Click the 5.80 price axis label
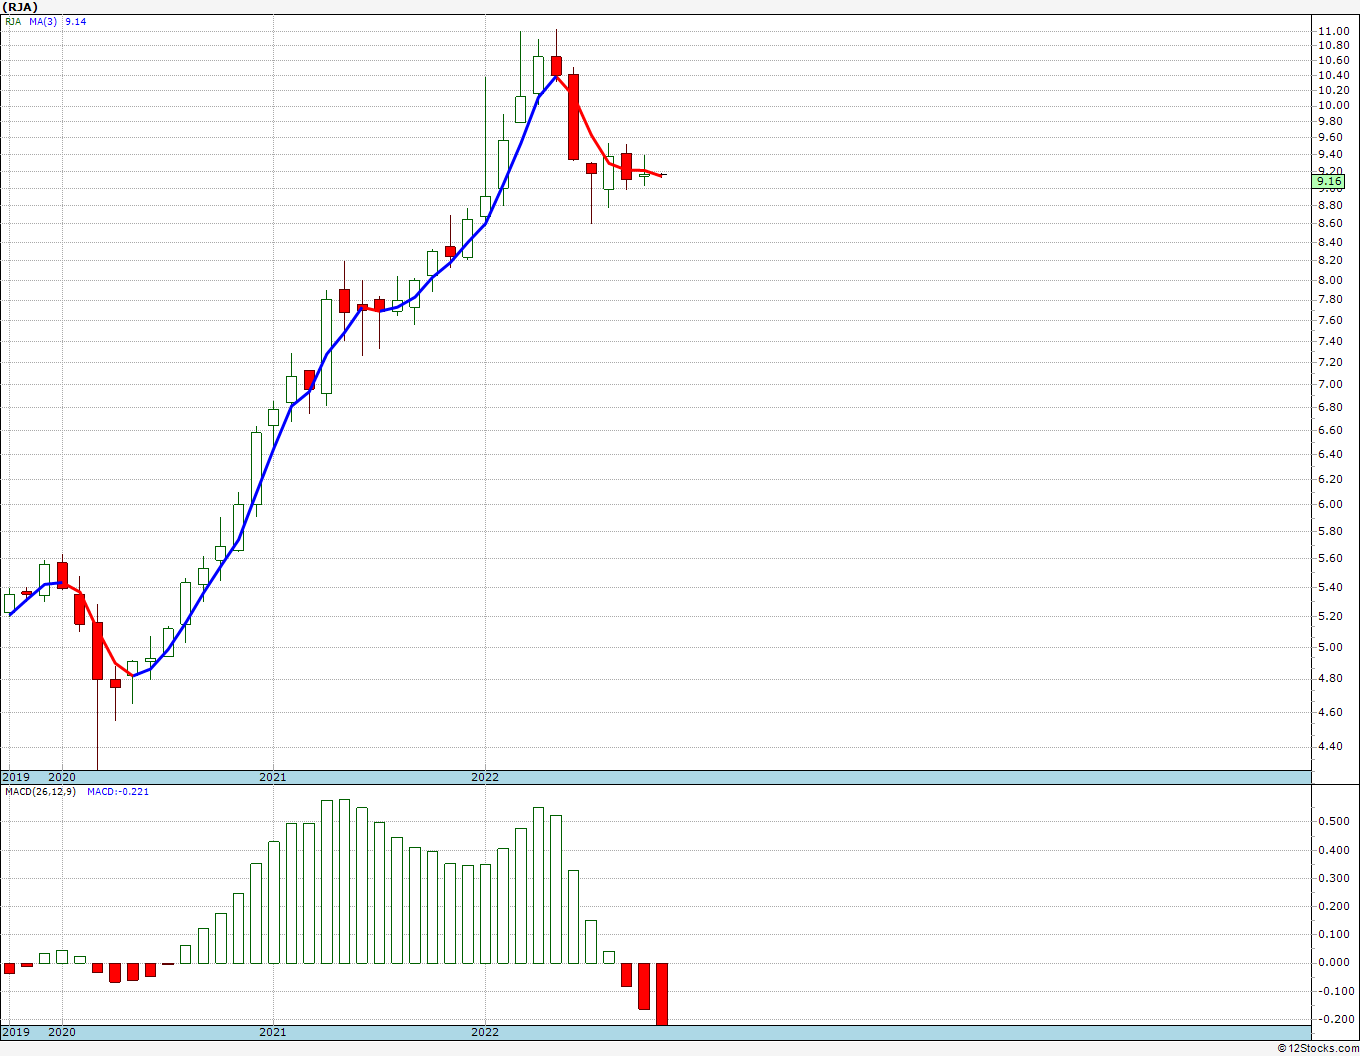The image size is (1360, 1056). coord(1331,531)
